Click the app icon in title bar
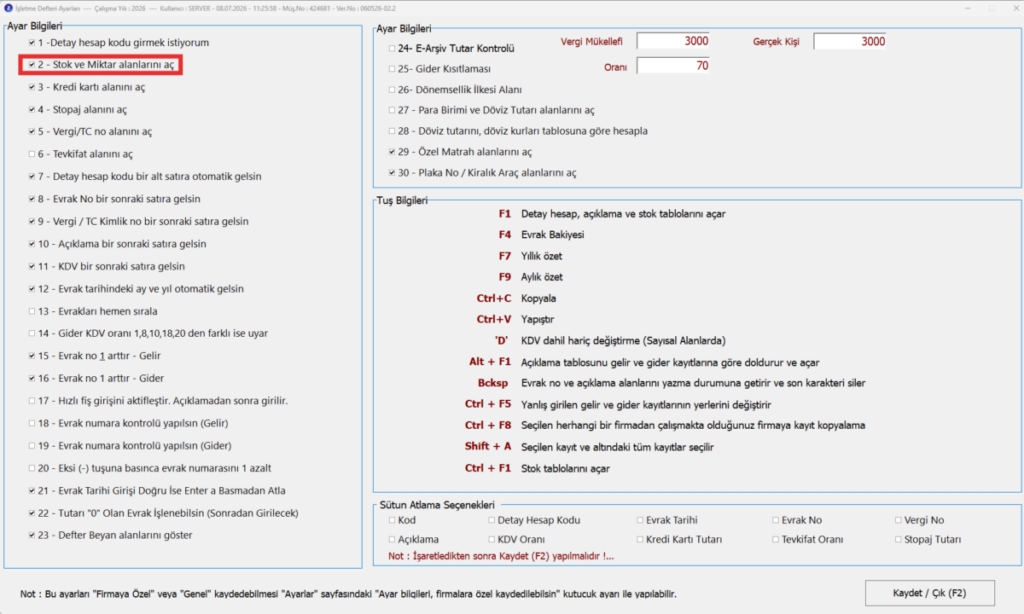Screen dimensions: 1024x614 [8, 8]
